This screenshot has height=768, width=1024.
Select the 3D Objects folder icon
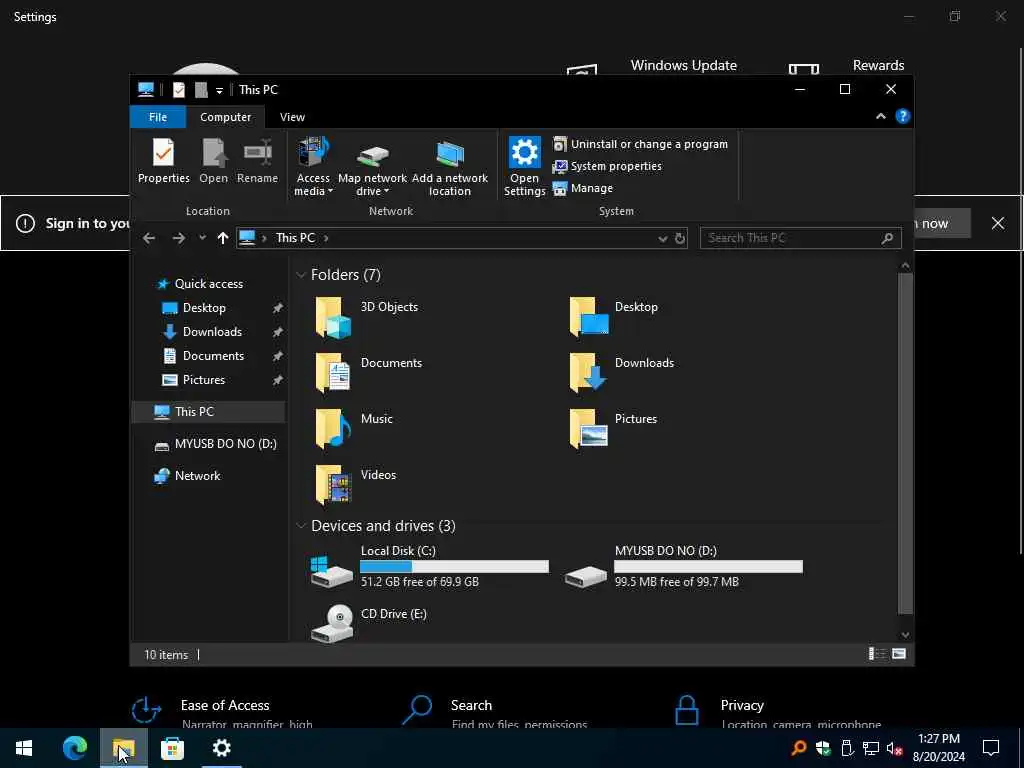tap(333, 318)
